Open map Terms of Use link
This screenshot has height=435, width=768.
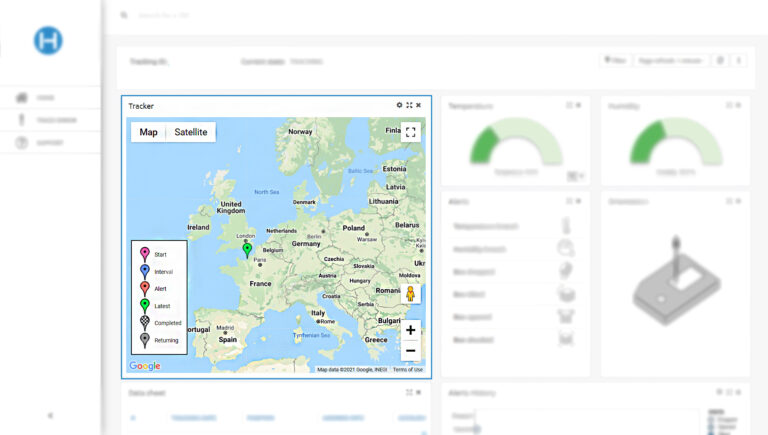coord(408,370)
